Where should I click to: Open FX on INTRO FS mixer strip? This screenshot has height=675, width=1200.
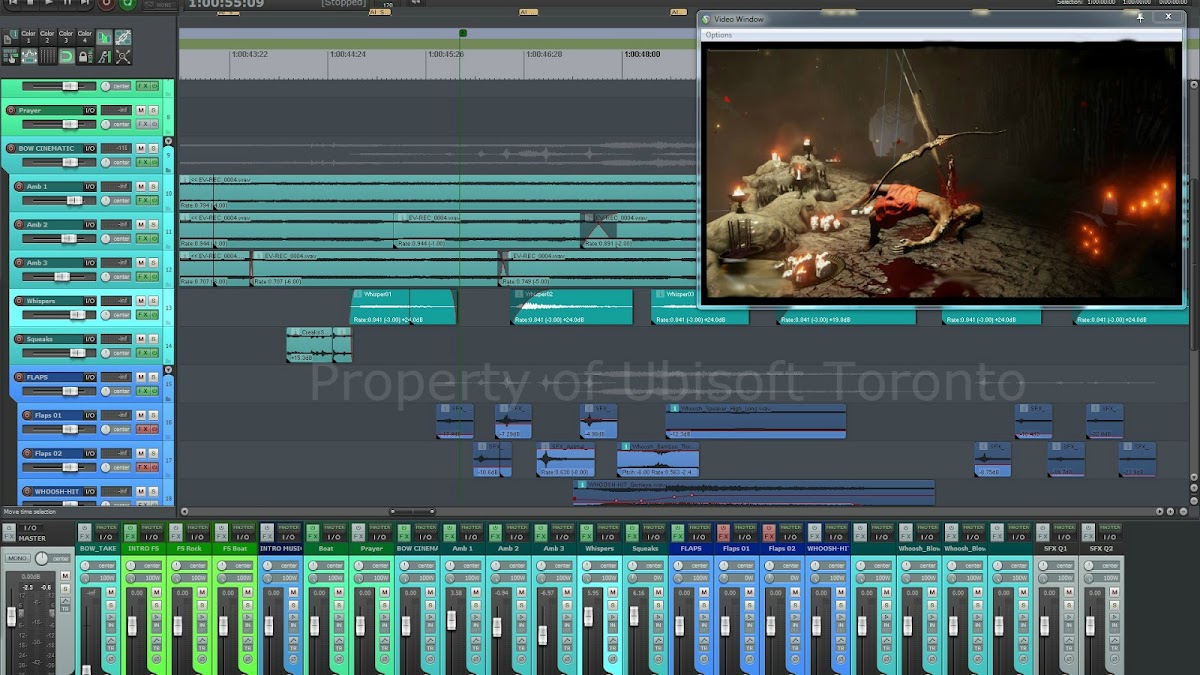tap(130, 537)
